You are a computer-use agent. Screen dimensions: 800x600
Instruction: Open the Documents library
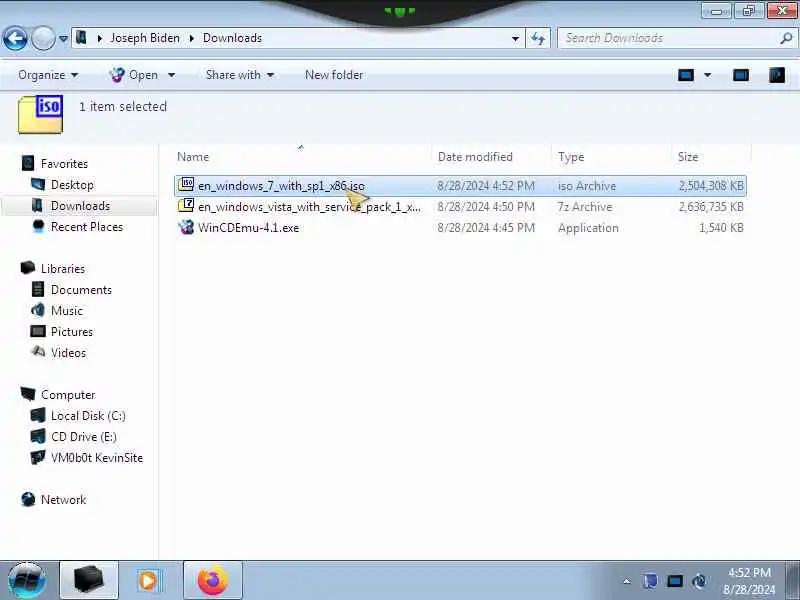click(x=81, y=290)
